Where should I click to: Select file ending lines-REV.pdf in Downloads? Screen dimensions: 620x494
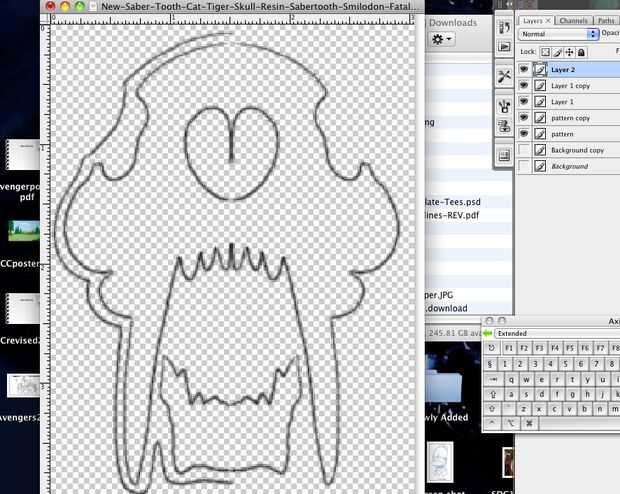click(452, 216)
